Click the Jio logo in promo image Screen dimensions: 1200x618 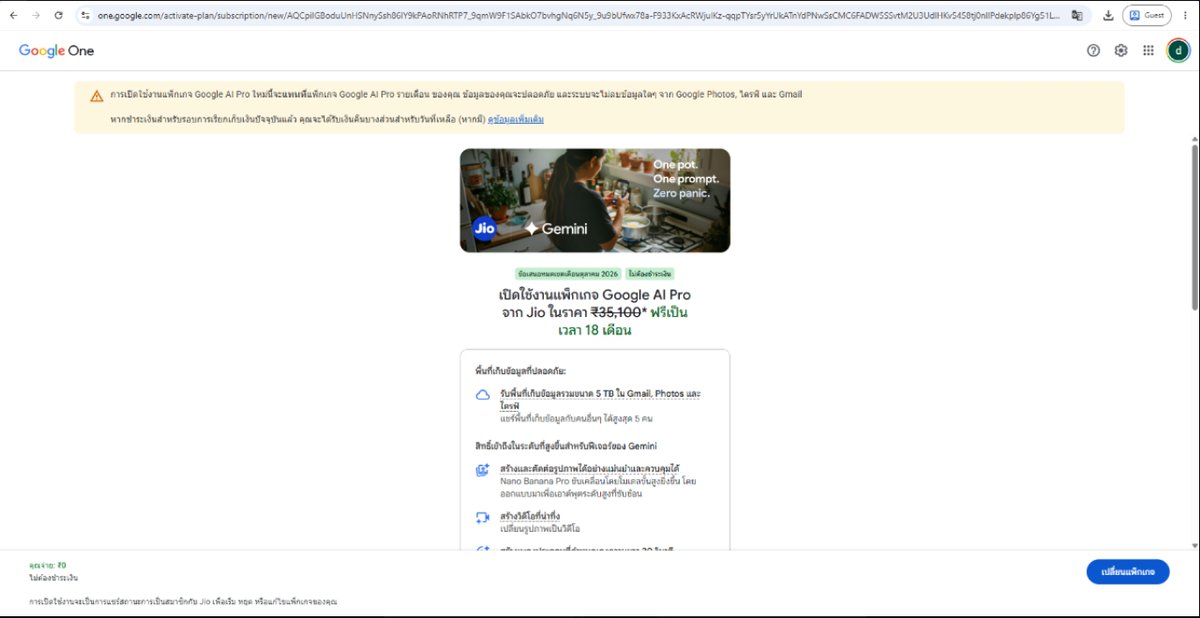pos(485,228)
